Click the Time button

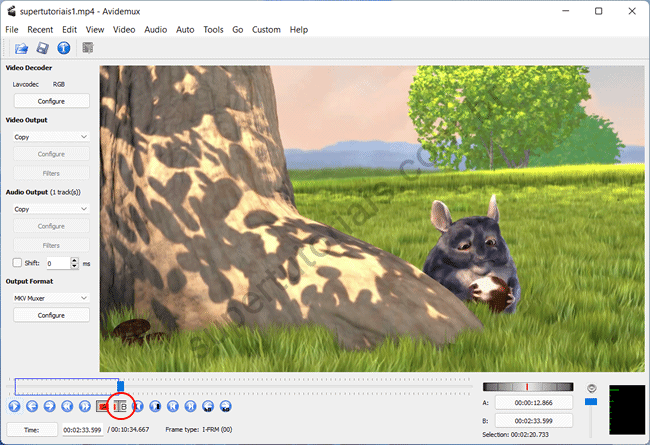coord(32,429)
